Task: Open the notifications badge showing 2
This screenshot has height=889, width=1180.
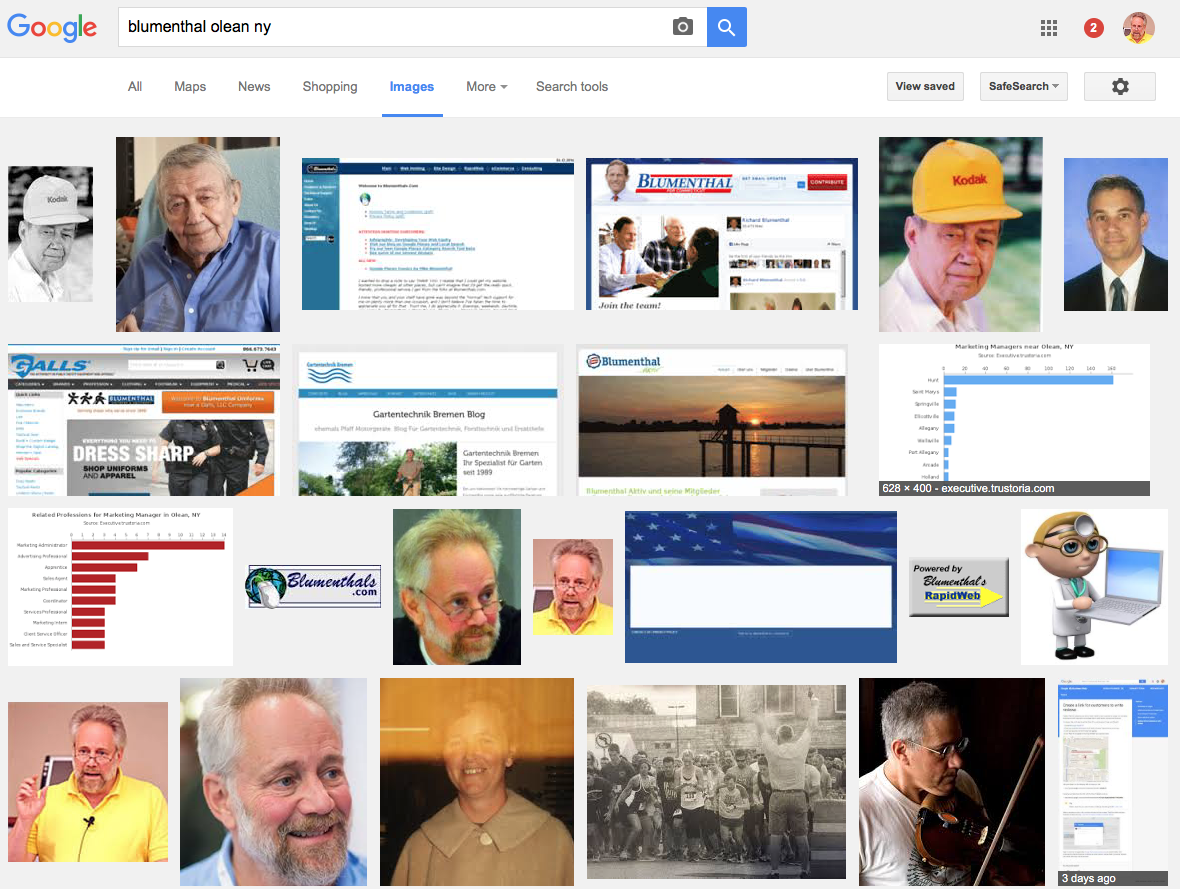Action: click(1093, 28)
